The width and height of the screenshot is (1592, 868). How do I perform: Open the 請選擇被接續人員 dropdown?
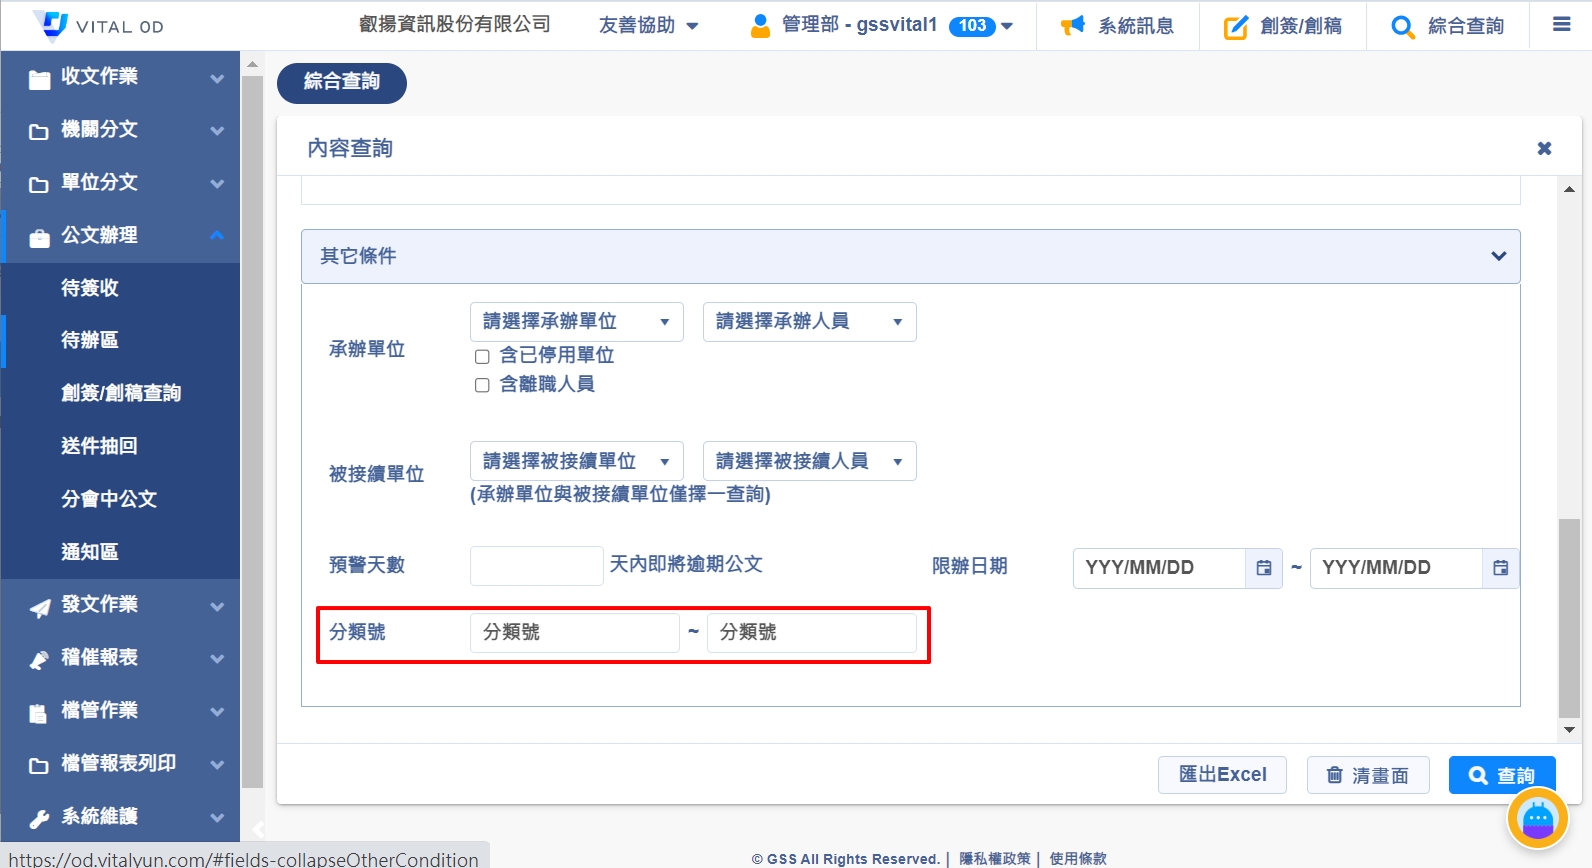(x=809, y=461)
